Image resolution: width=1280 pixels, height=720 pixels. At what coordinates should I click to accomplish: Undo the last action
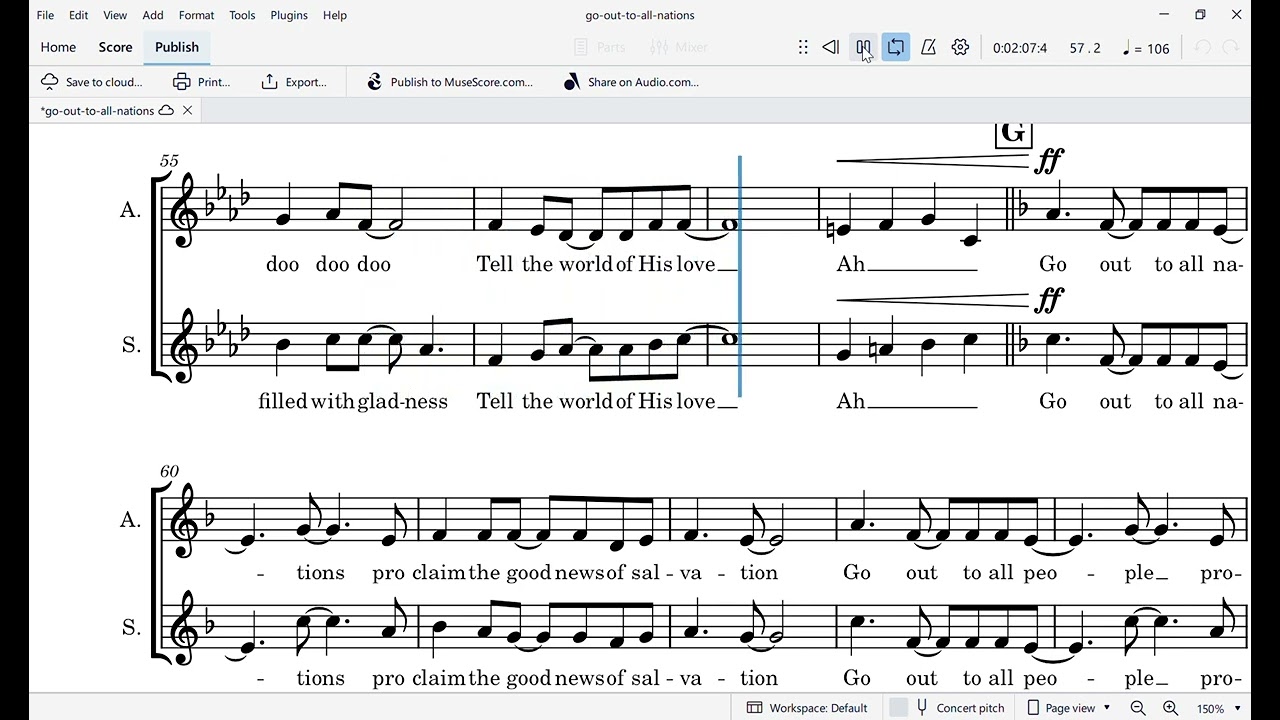tap(1203, 47)
